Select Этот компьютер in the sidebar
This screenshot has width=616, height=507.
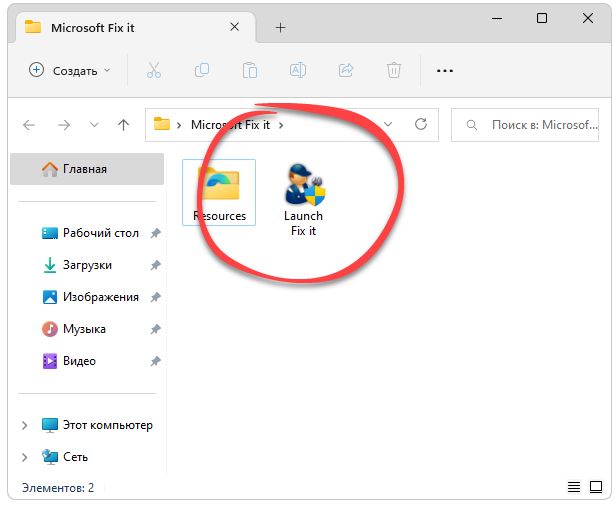(97, 425)
